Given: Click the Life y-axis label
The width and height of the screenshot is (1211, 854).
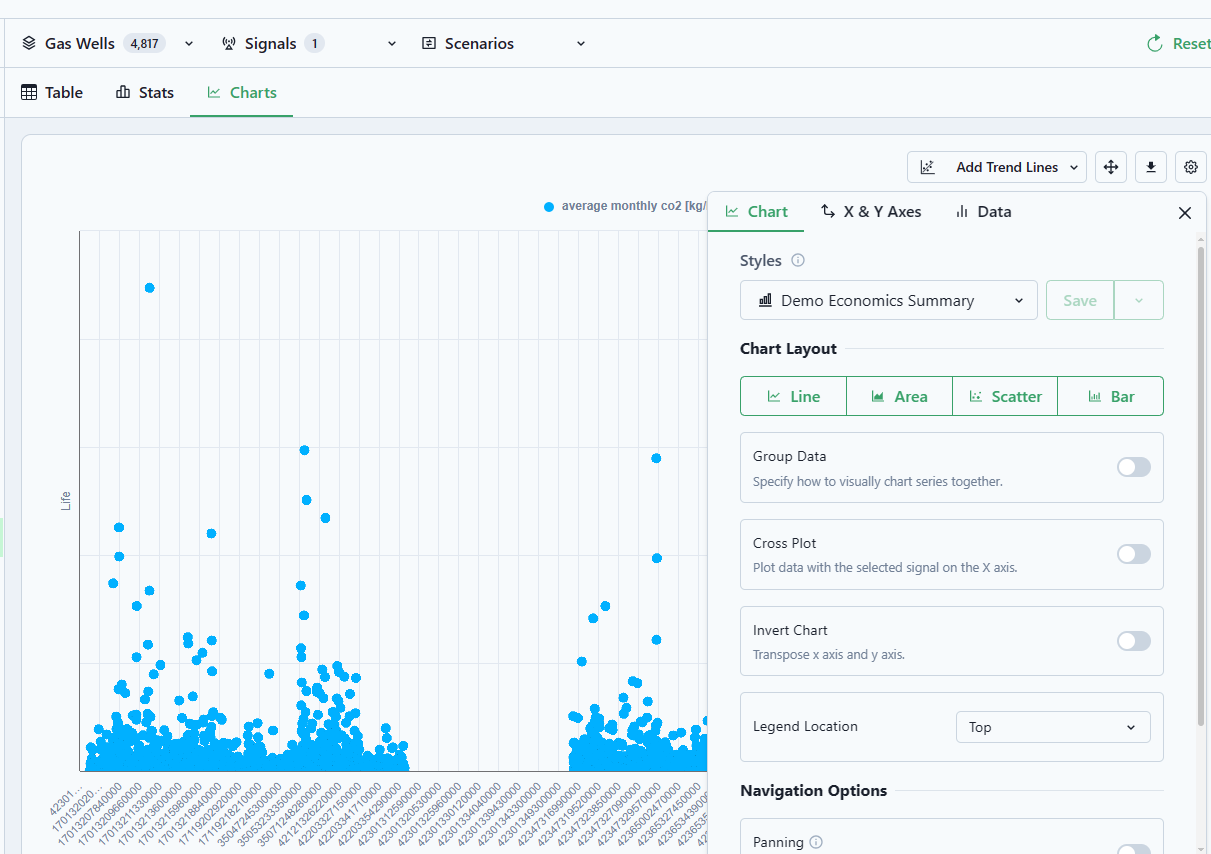Looking at the screenshot, I should pyautogui.click(x=66, y=501).
